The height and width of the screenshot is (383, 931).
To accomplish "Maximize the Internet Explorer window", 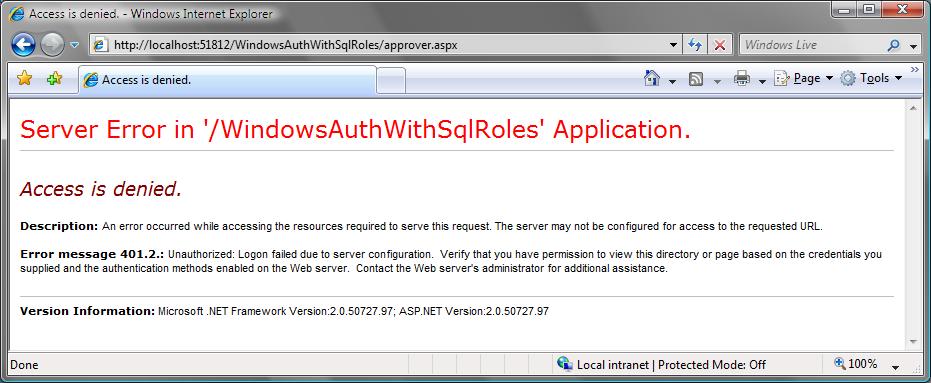I will (x=869, y=10).
